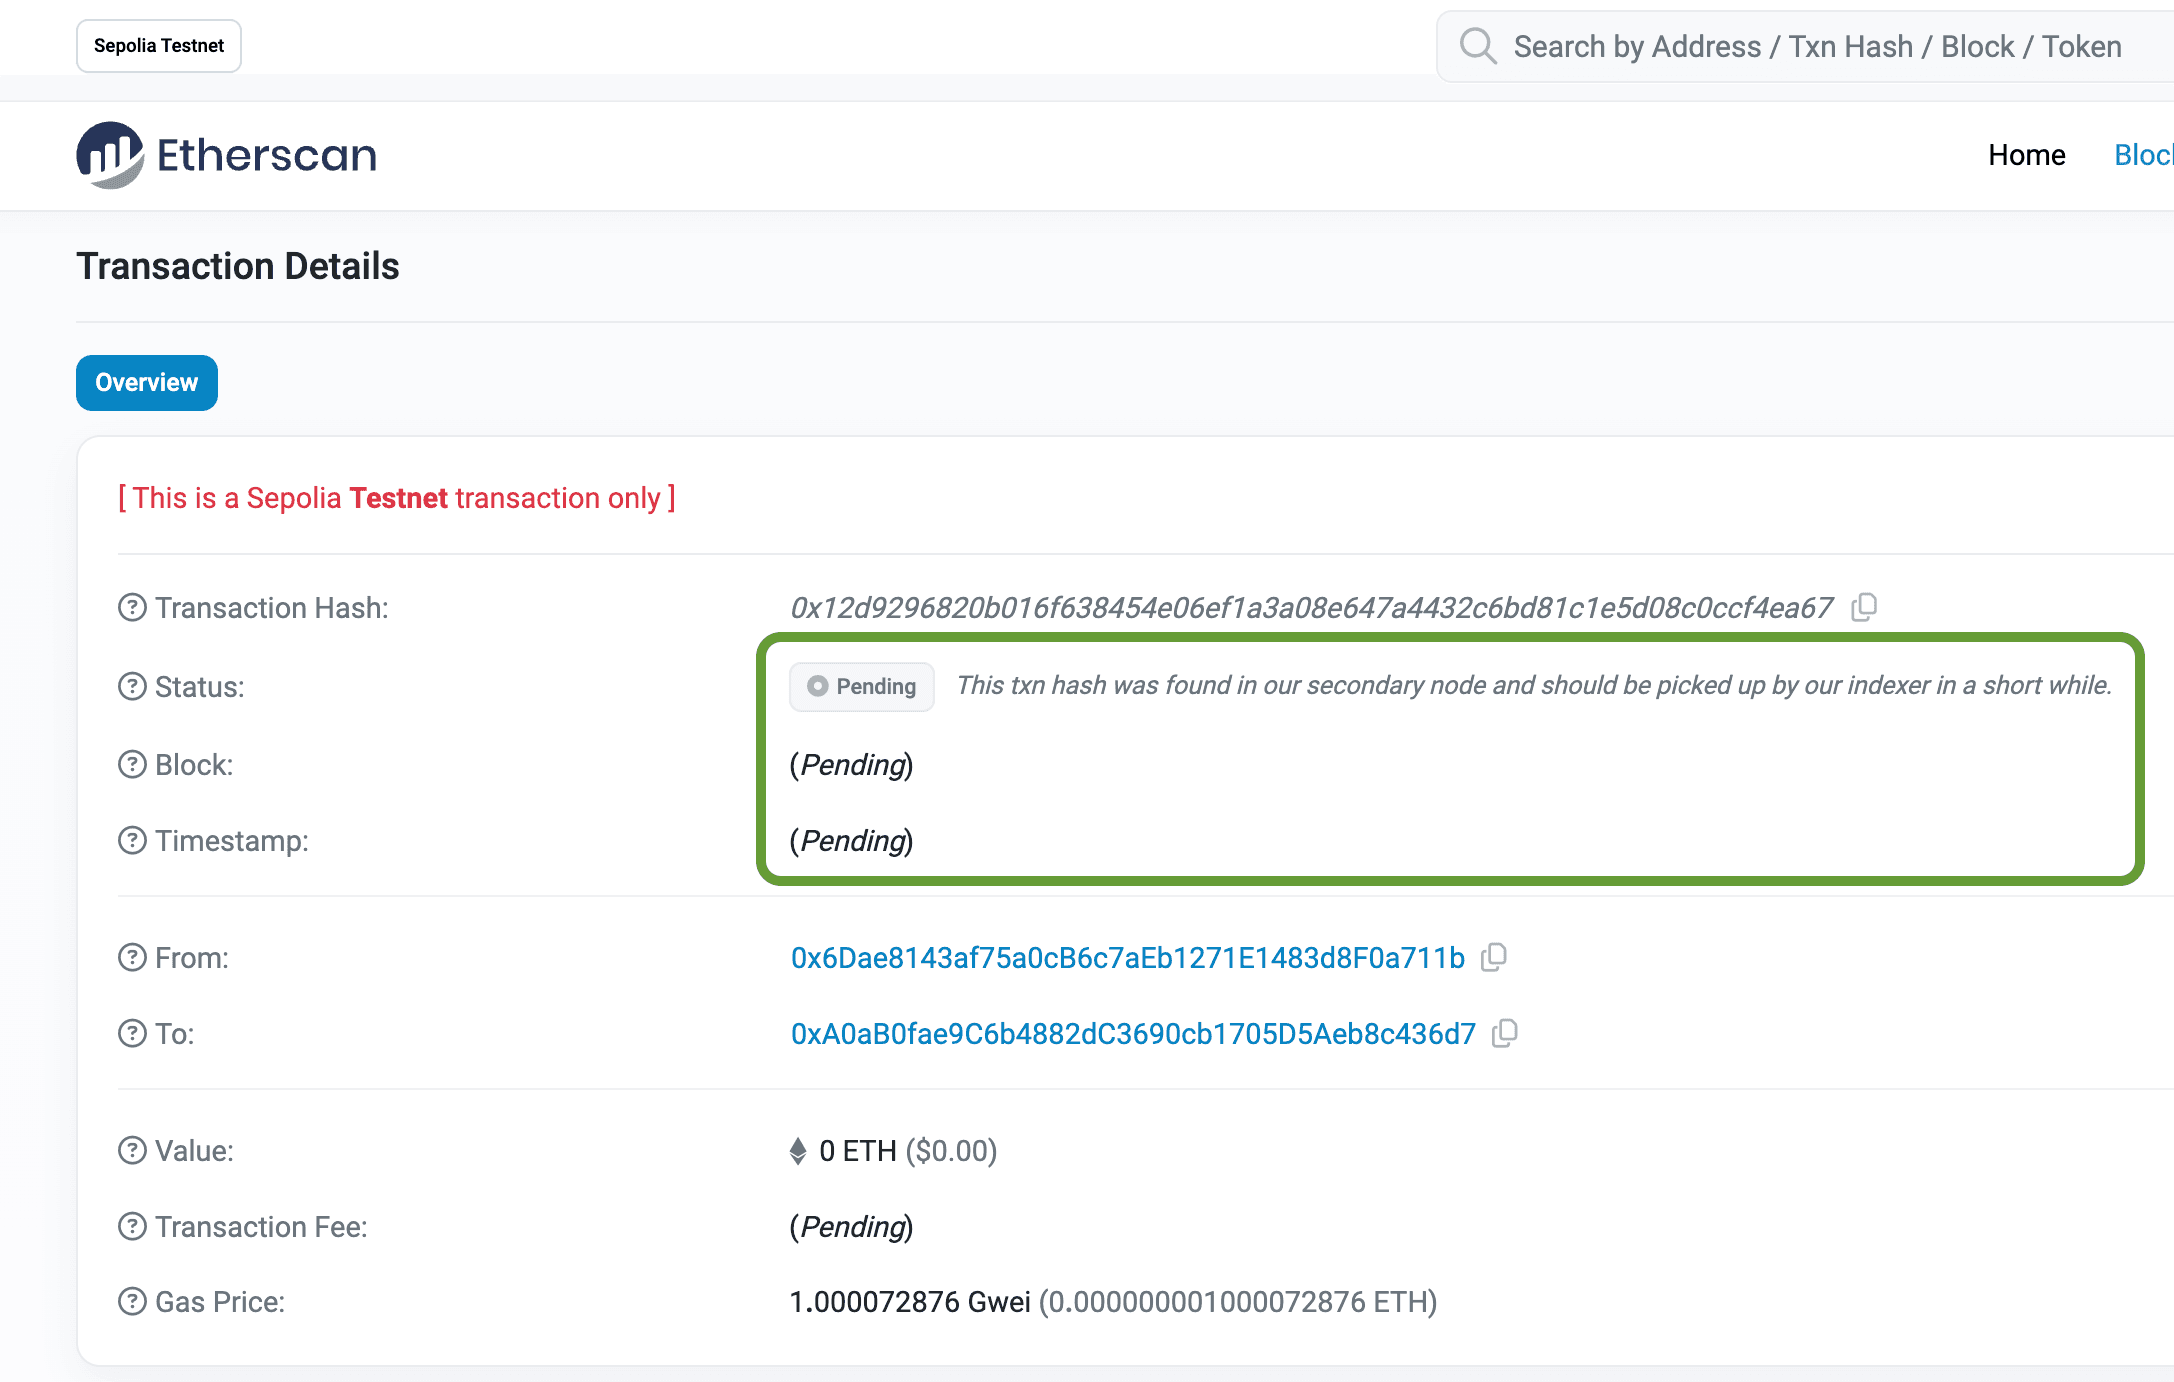Show the Timestamp help tooltip
The image size is (2174, 1382).
click(x=131, y=840)
